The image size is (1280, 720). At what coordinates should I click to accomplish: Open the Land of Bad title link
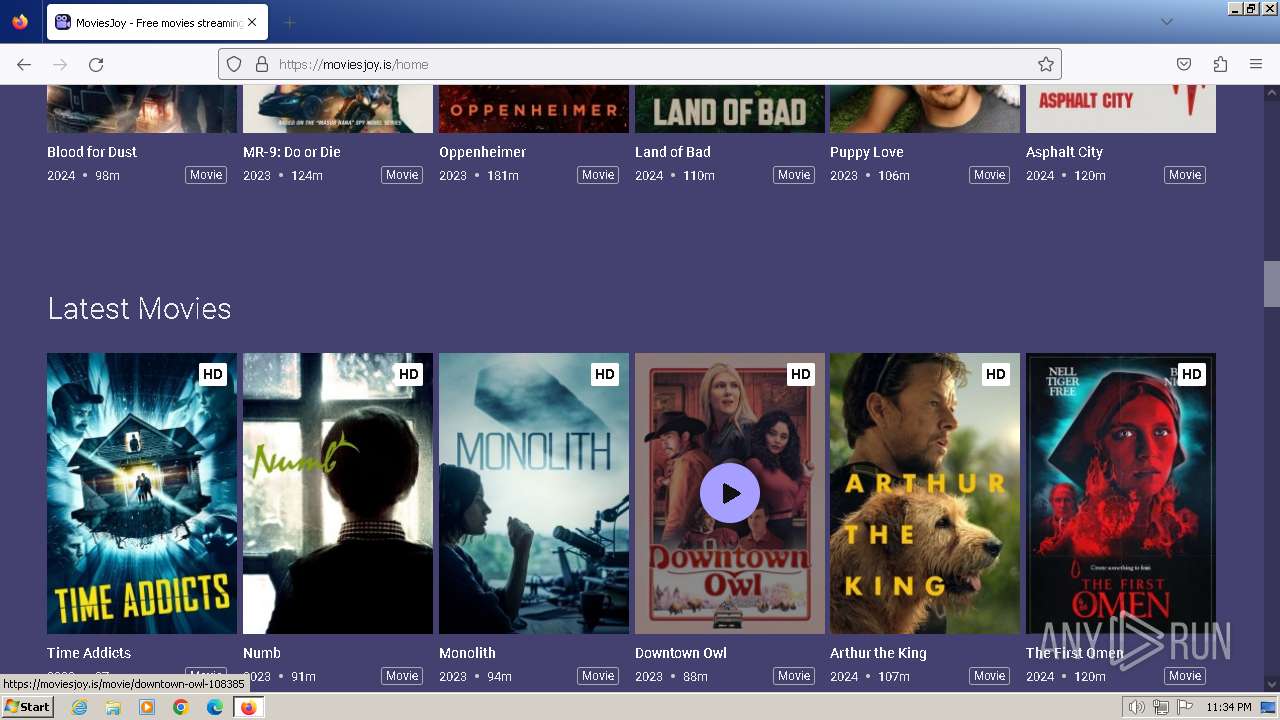(x=673, y=152)
